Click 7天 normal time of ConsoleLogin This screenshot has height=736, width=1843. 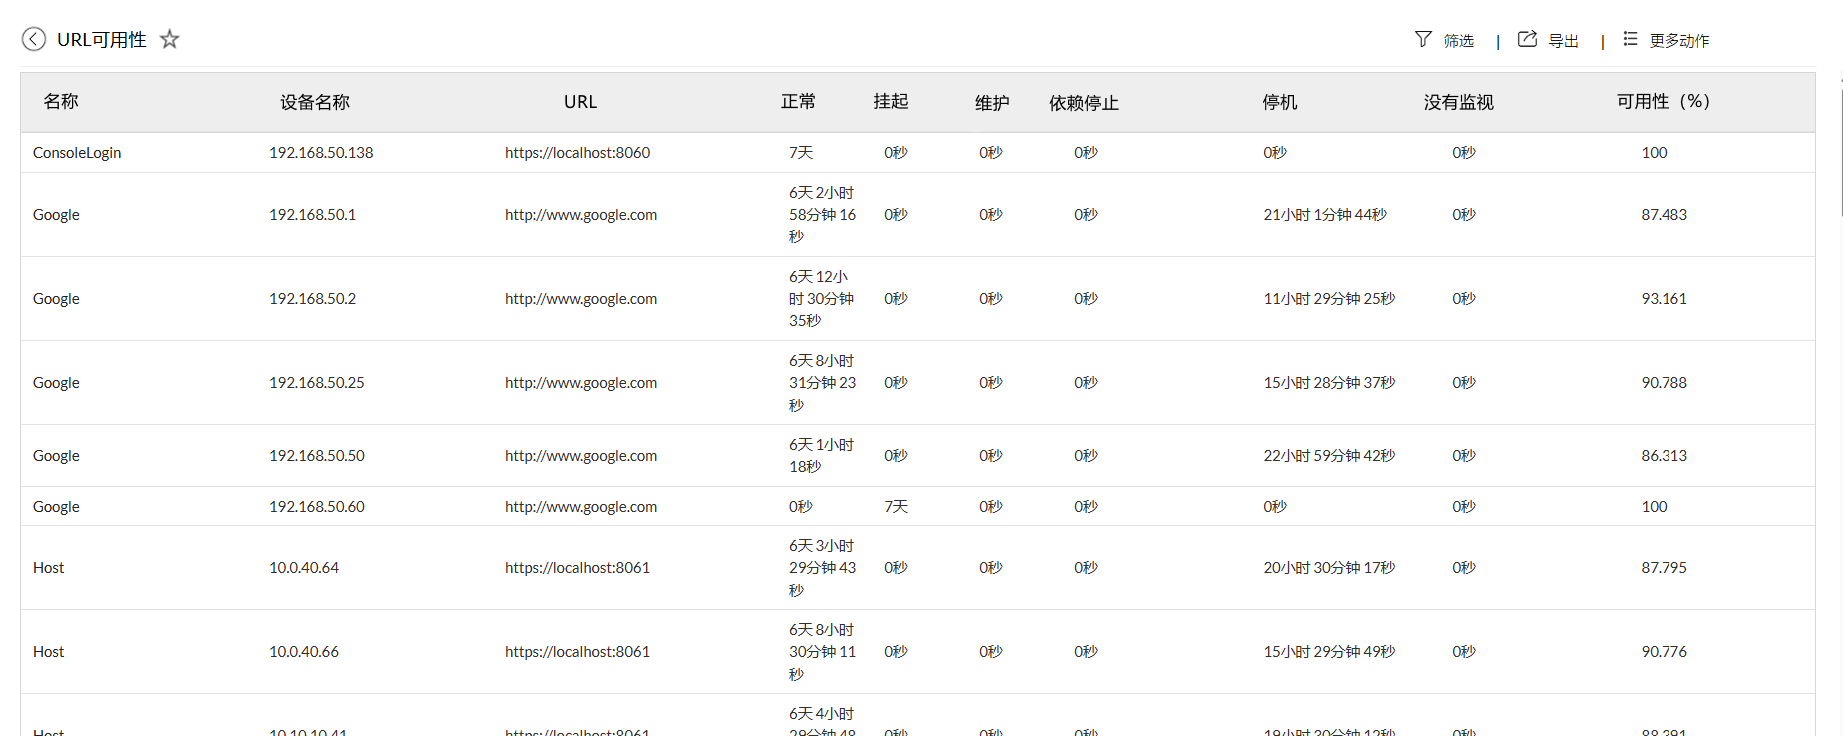pos(801,152)
